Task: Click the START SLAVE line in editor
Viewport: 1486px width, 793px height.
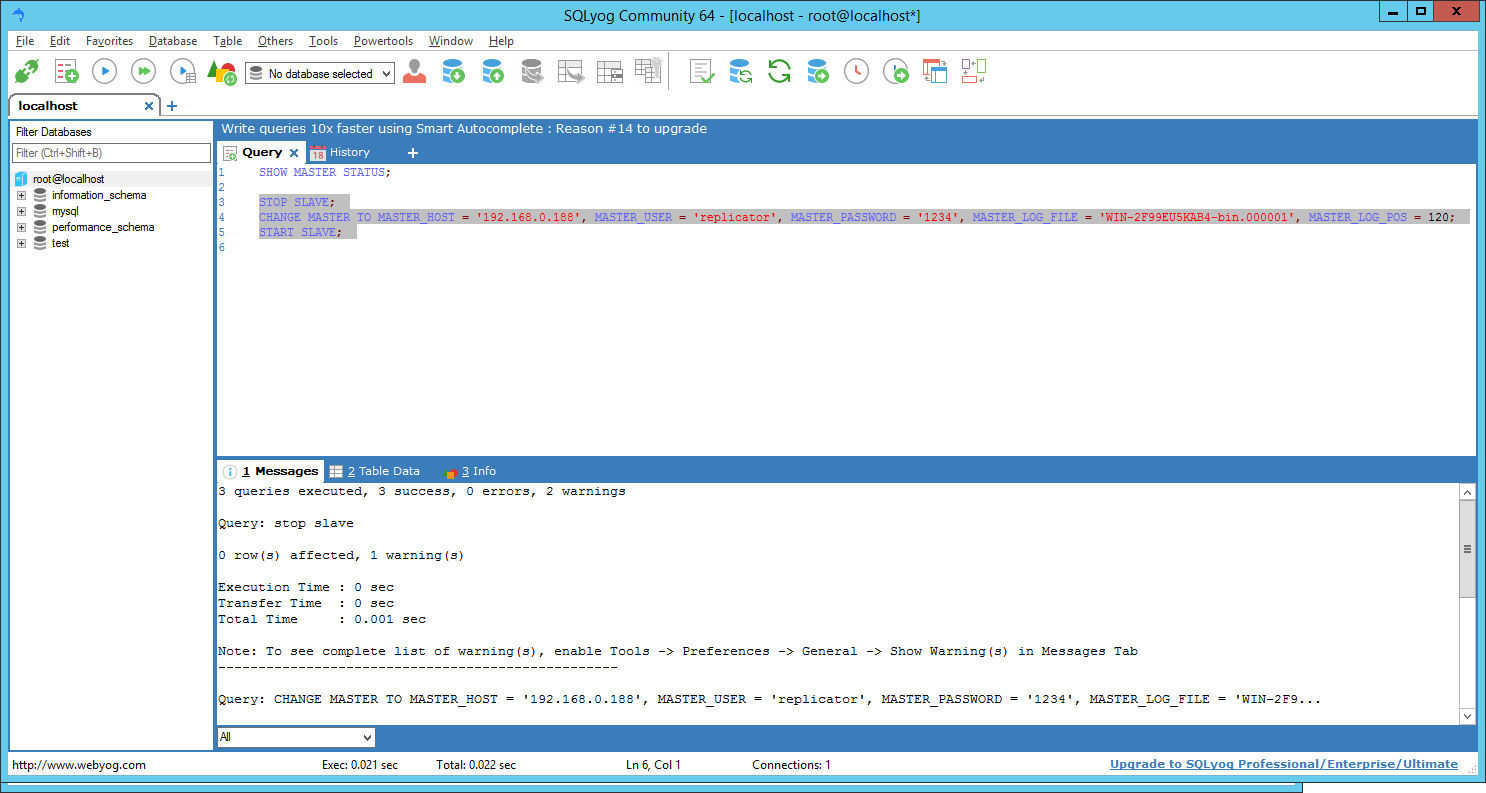Action: pos(300,232)
